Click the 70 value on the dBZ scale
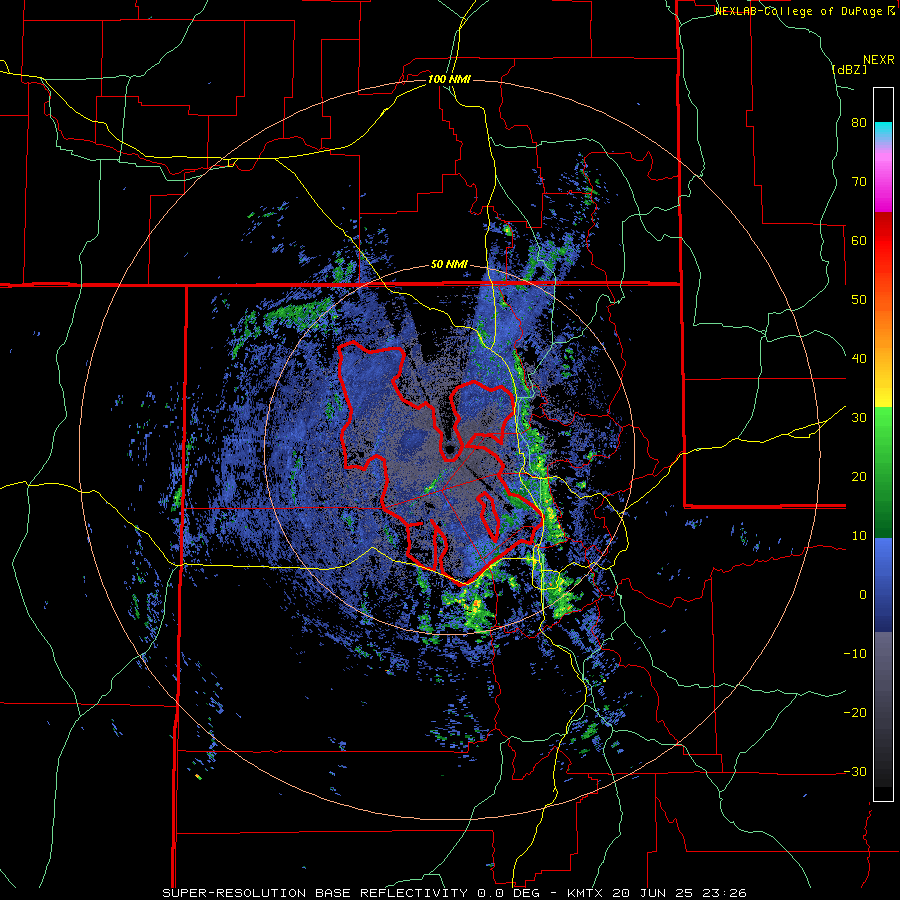The image size is (900, 900). [x=859, y=181]
